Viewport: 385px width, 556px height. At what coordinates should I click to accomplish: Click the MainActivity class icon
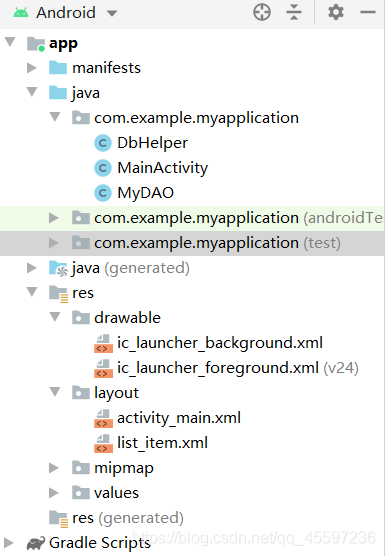pos(103,168)
